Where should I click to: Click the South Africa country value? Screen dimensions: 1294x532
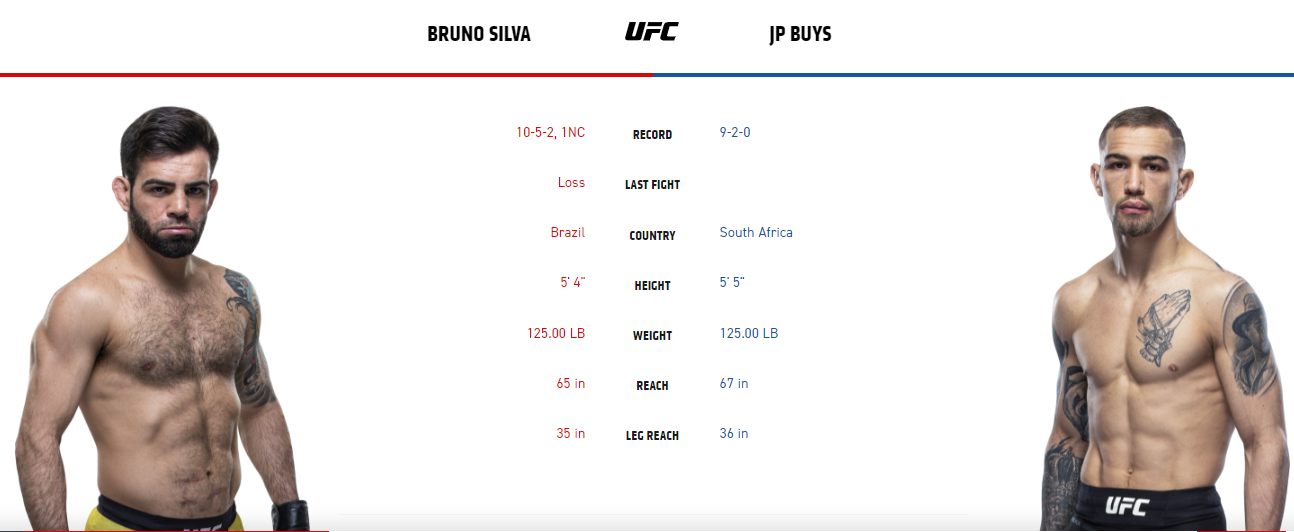tap(756, 233)
